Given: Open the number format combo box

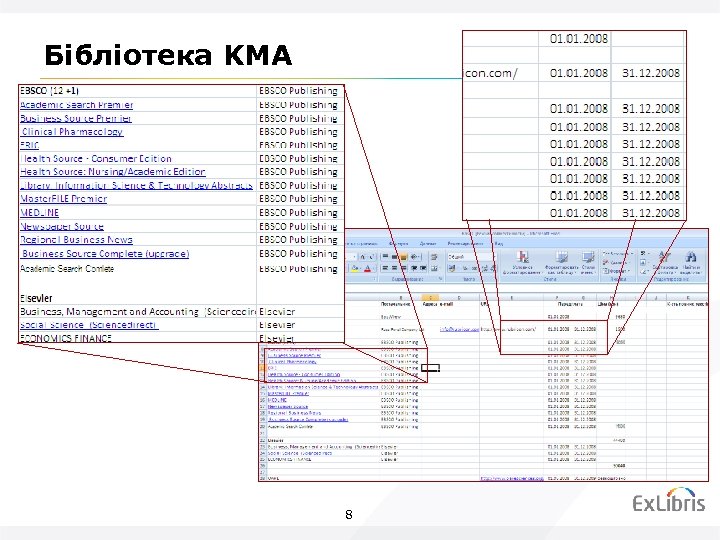Looking at the screenshot, I should [472, 257].
